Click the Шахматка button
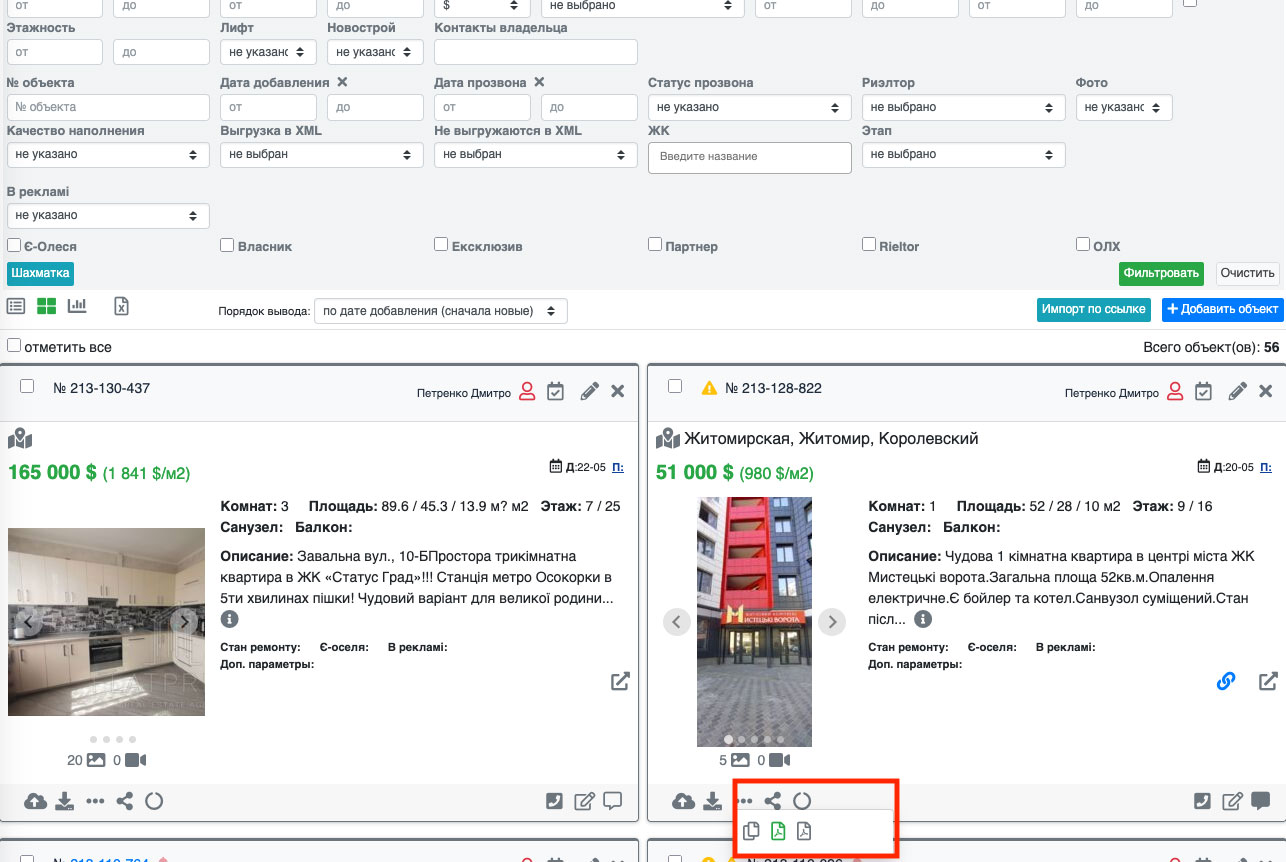Screen dimensions: 1286x862 pos(40,273)
